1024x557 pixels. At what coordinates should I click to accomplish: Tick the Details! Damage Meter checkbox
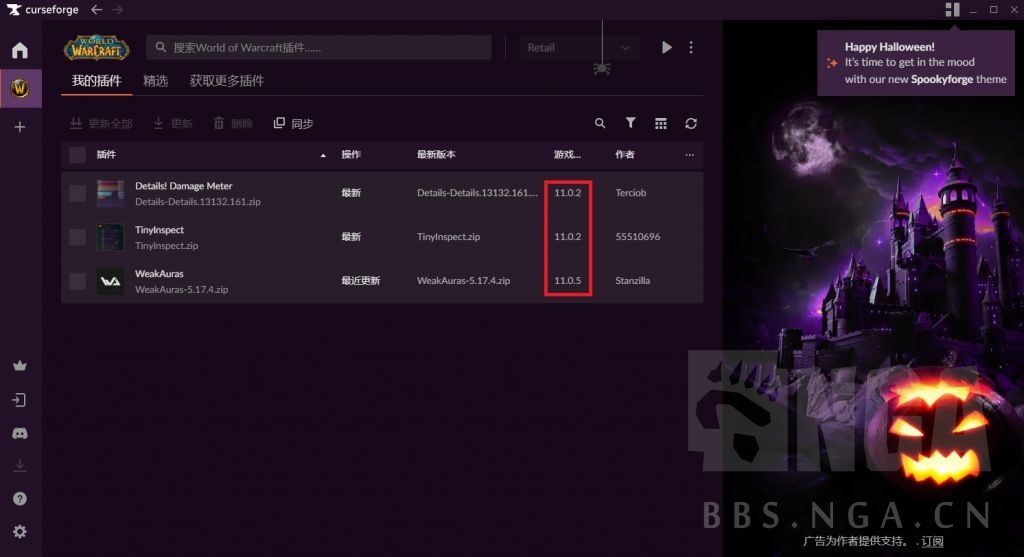tap(77, 193)
